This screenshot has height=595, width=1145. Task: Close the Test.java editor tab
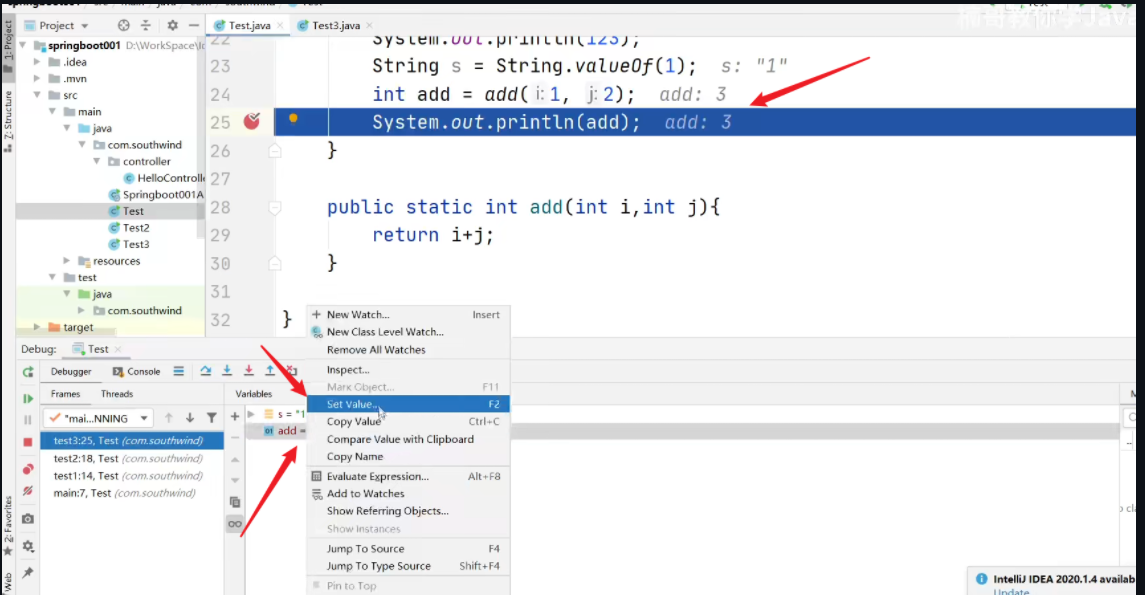(x=280, y=26)
